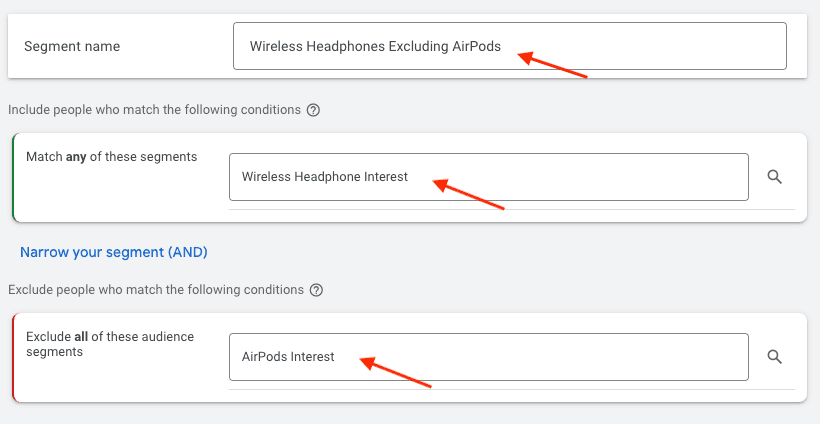Viewport: 820px width, 424px height.
Task: Click the bold word all in Exclude label
Action: click(79, 337)
